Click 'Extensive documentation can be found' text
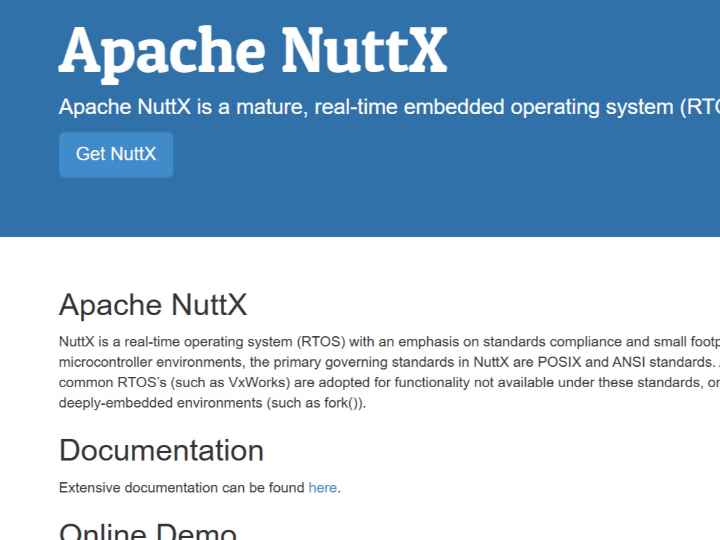Image resolution: width=720 pixels, height=540 pixels. pyautogui.click(x=181, y=488)
